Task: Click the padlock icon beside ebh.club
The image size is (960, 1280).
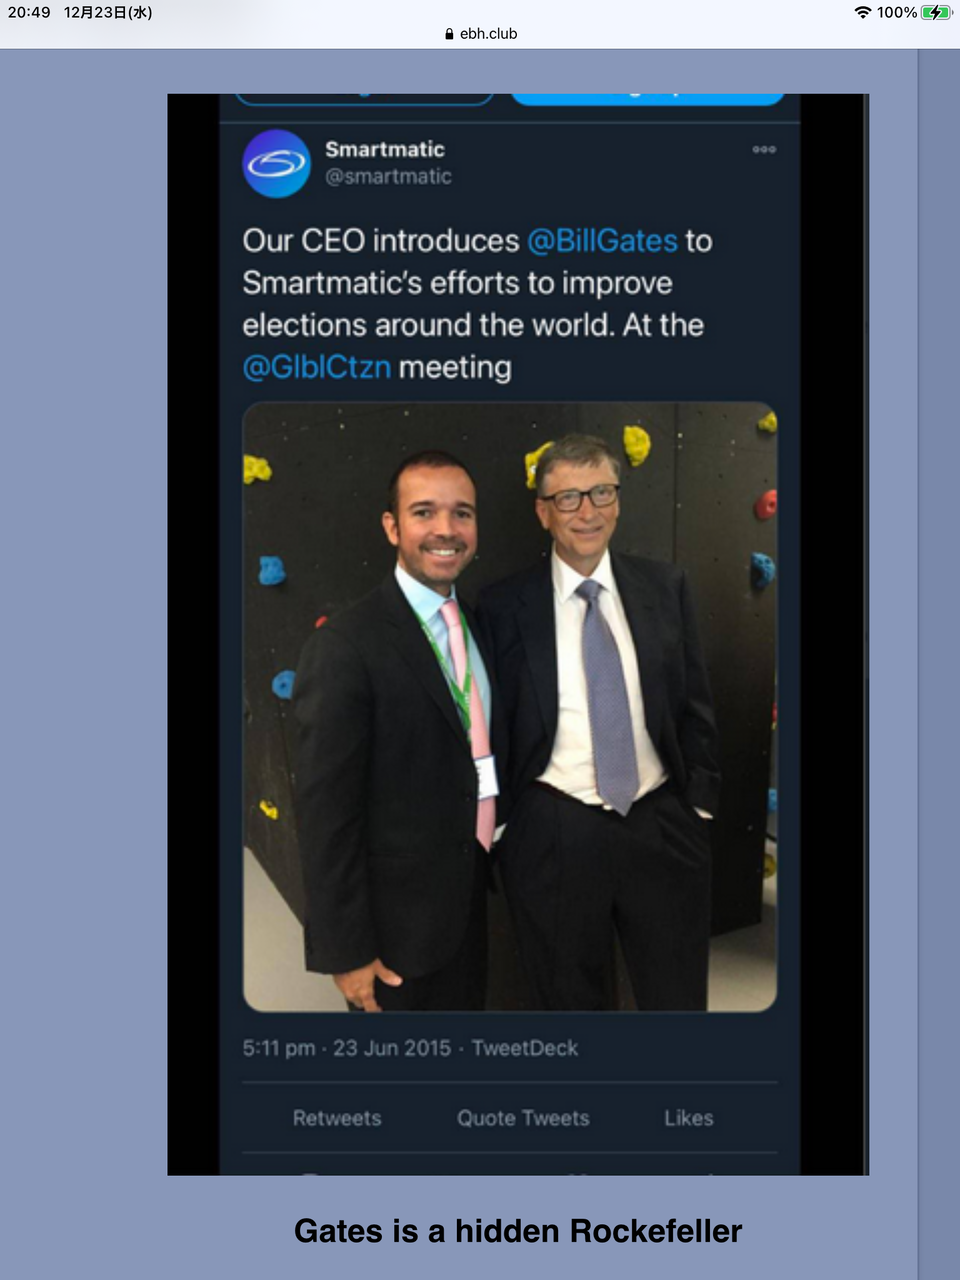Action: click(449, 34)
